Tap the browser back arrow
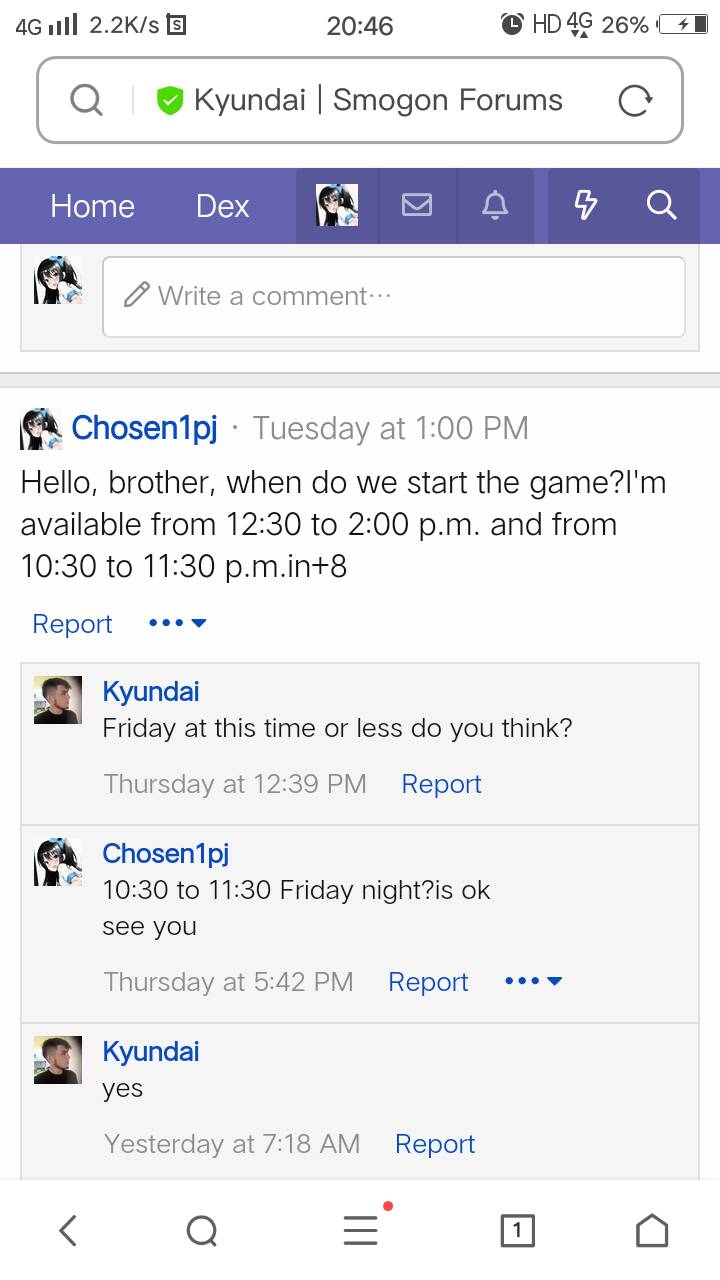The width and height of the screenshot is (720, 1280). [68, 1230]
